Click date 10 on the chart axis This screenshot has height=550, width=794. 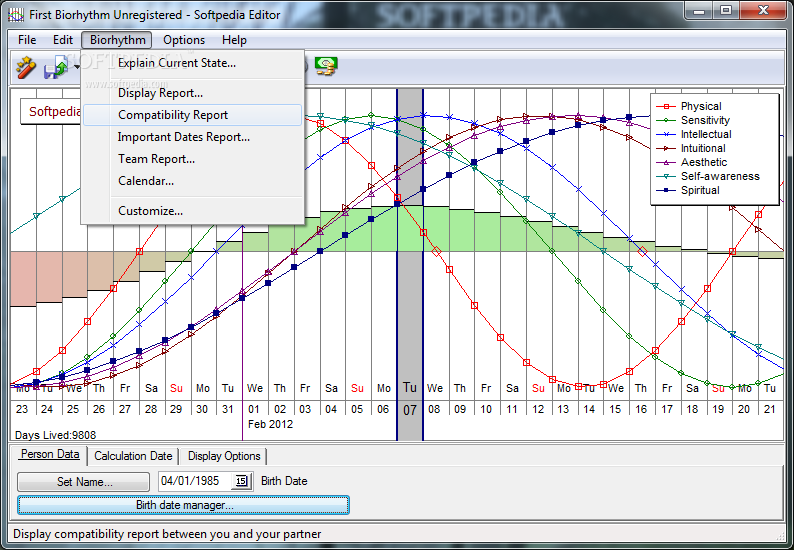486,409
